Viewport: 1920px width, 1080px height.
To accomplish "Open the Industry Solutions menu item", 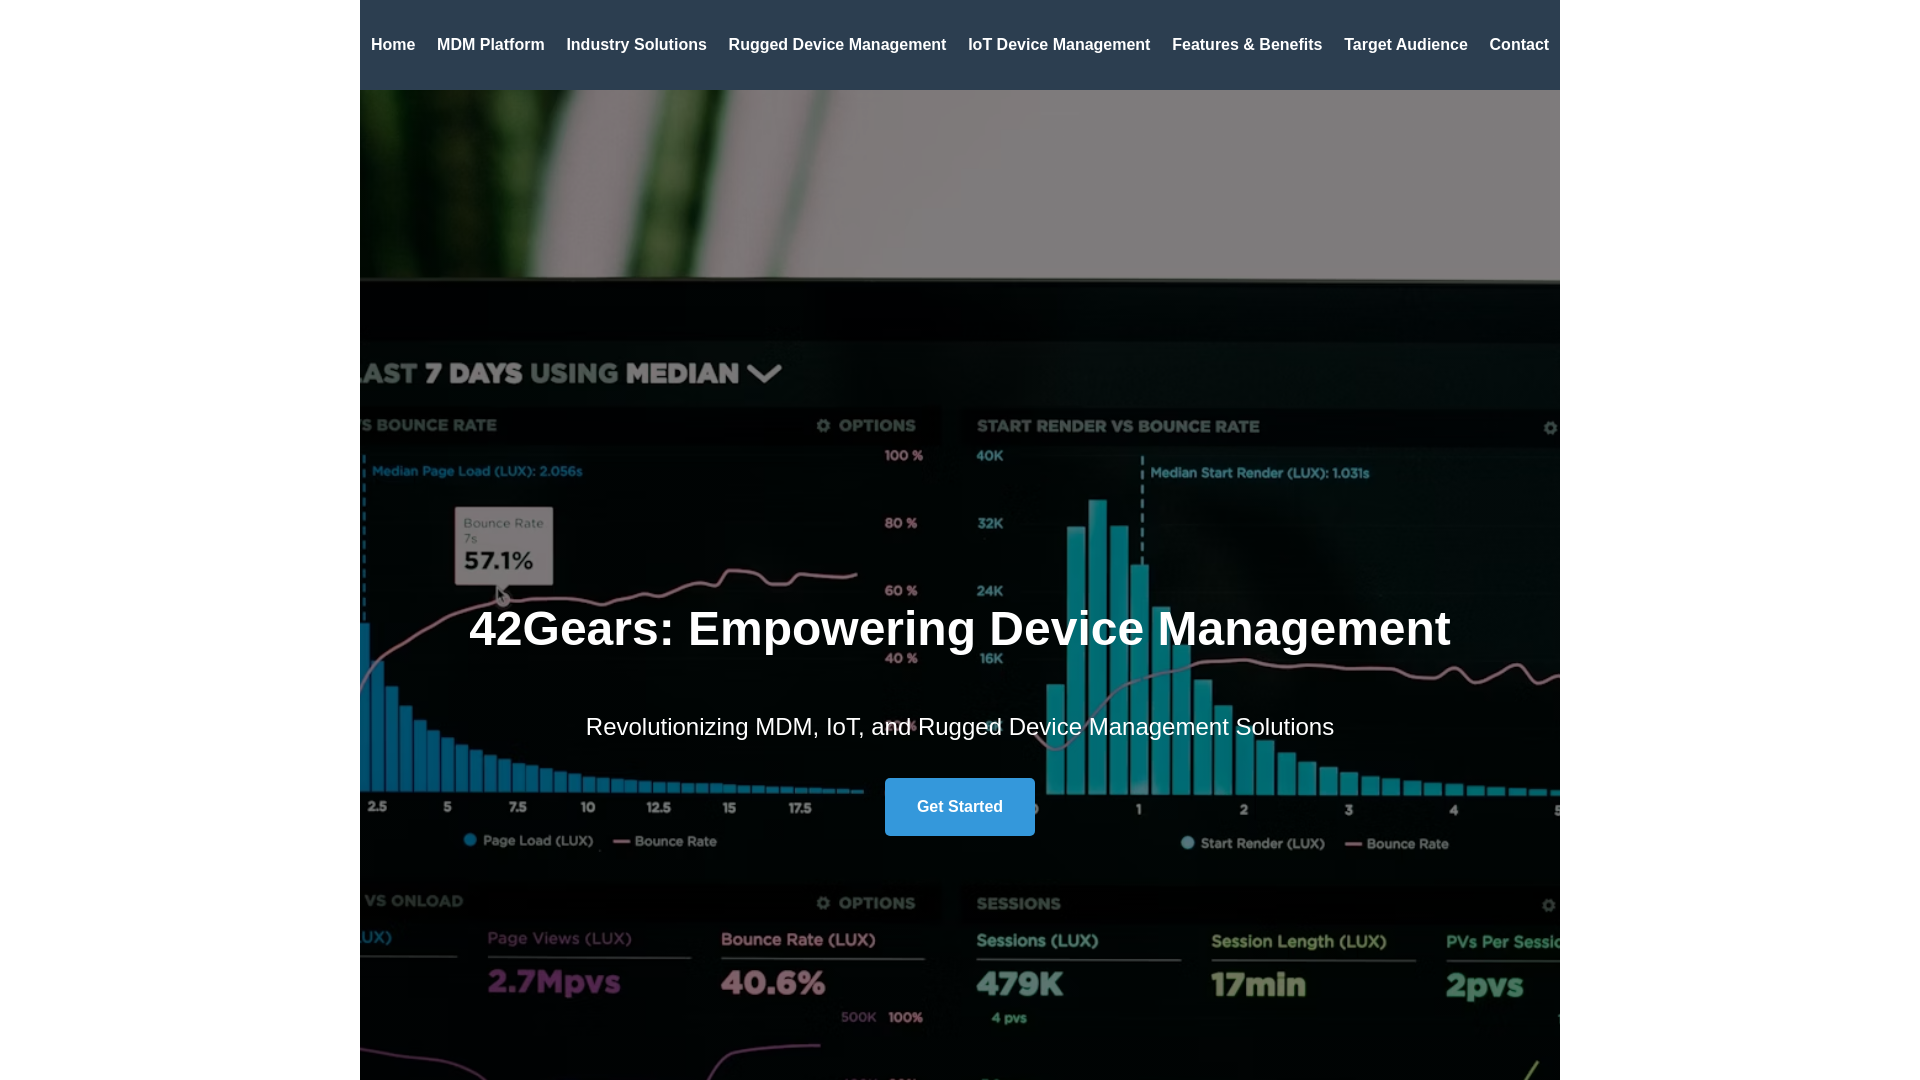I will point(636,44).
